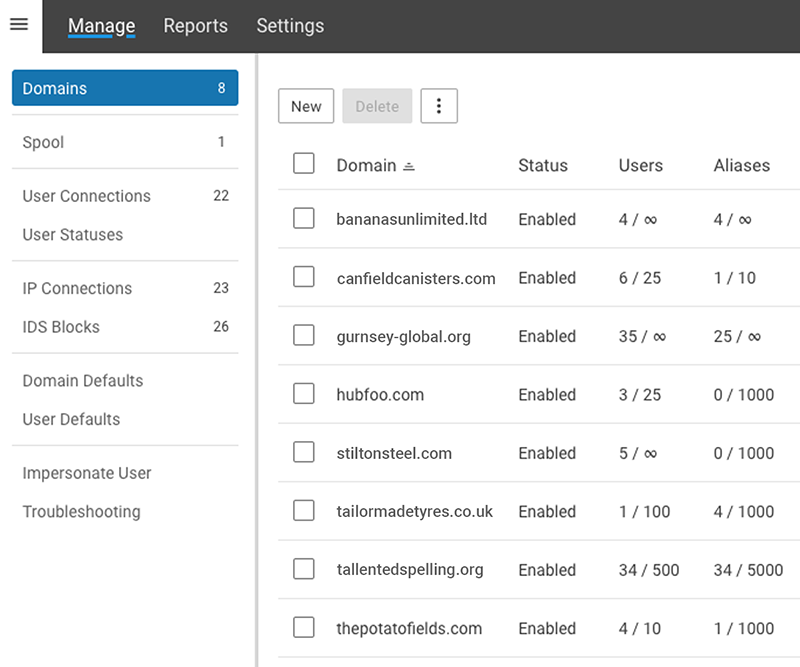Click the 34 / 5000 aliases value
The height and width of the screenshot is (667, 800).
pos(748,570)
